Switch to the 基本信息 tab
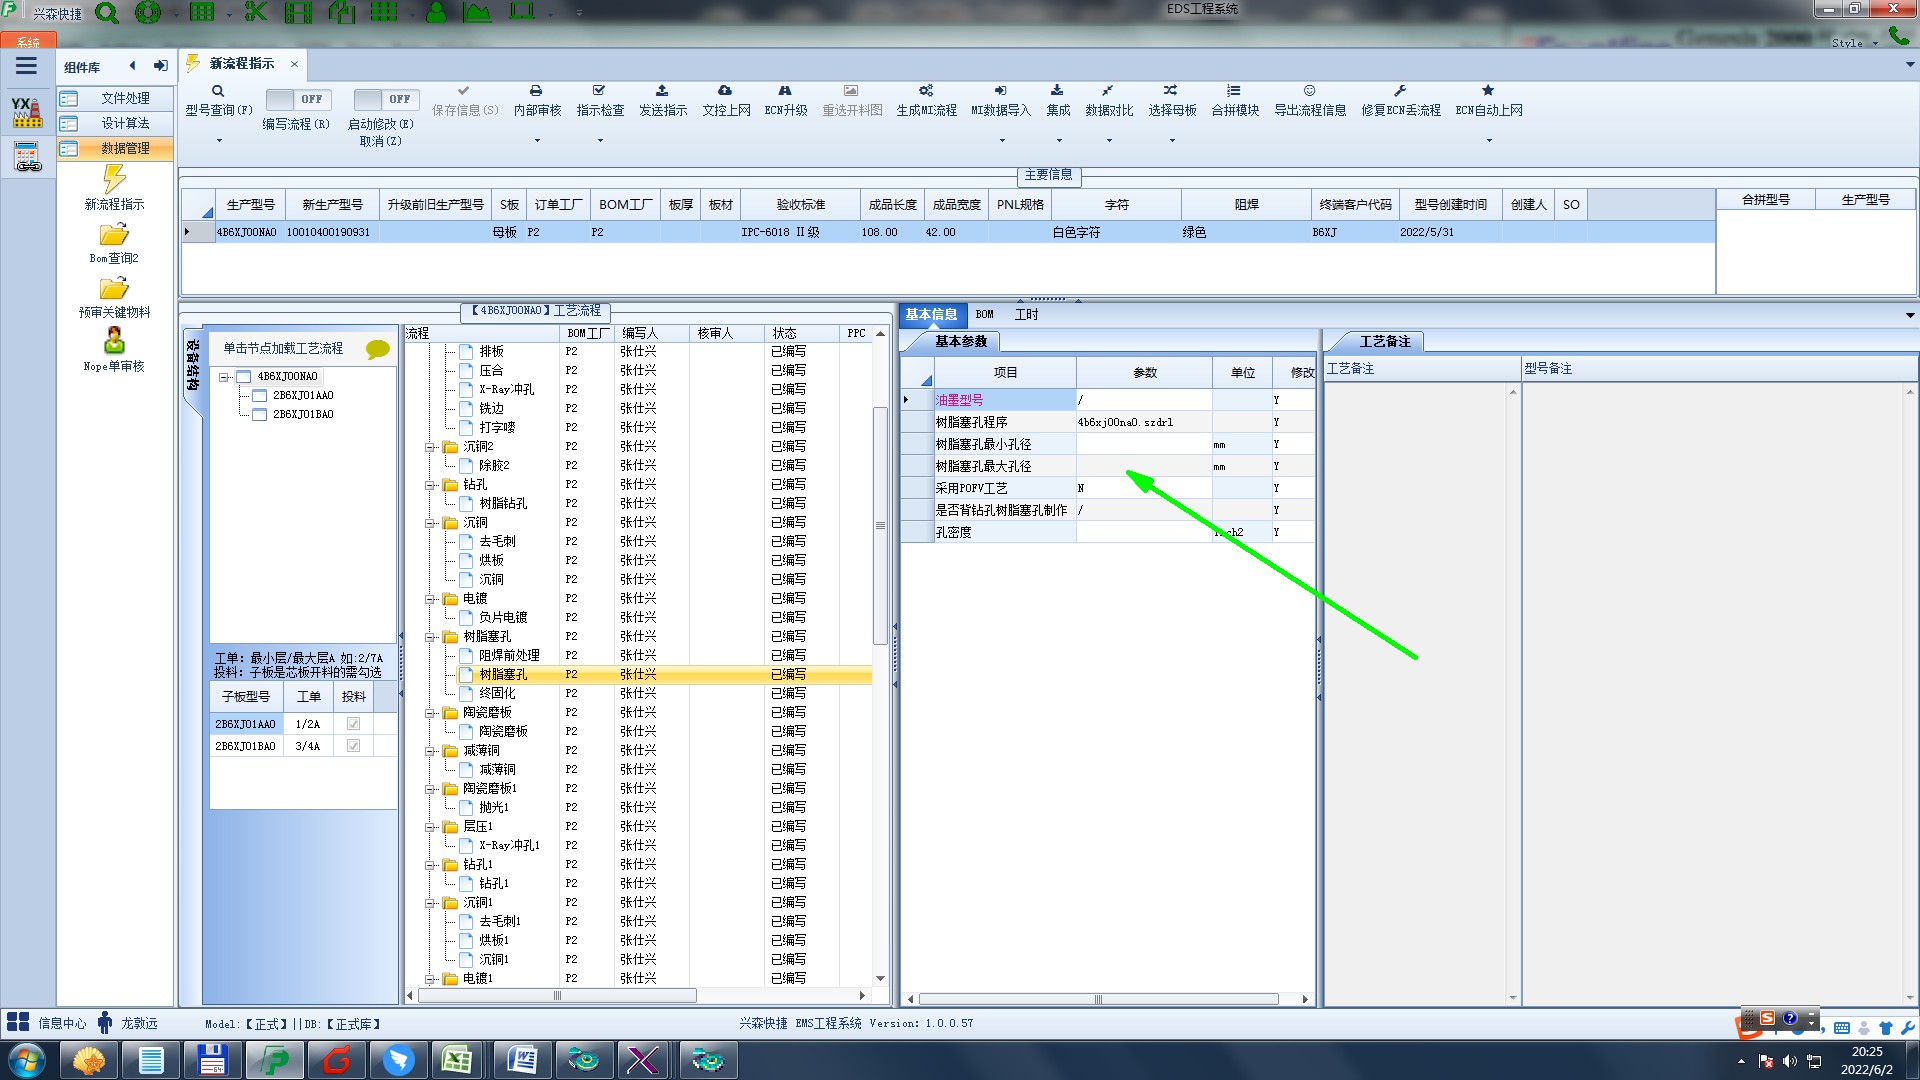This screenshot has width=1920, height=1080. point(931,314)
